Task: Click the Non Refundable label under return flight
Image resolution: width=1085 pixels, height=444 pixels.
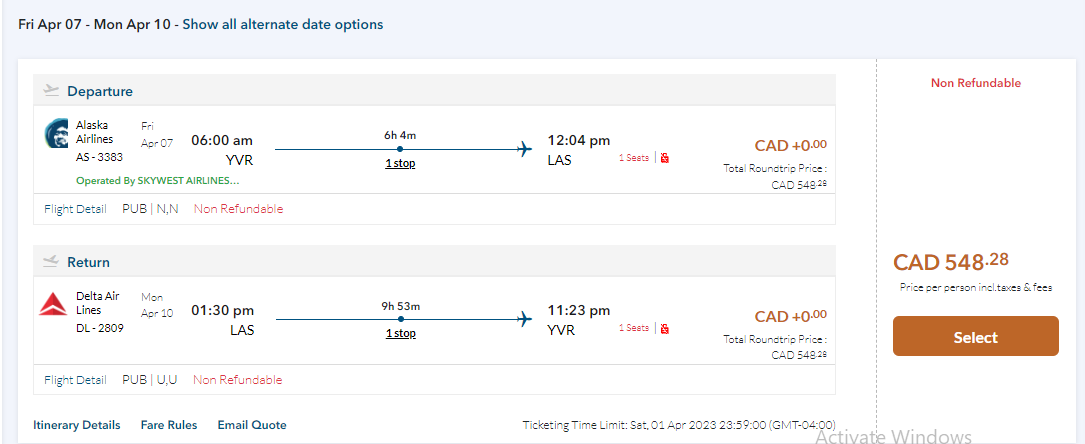Action: (238, 380)
